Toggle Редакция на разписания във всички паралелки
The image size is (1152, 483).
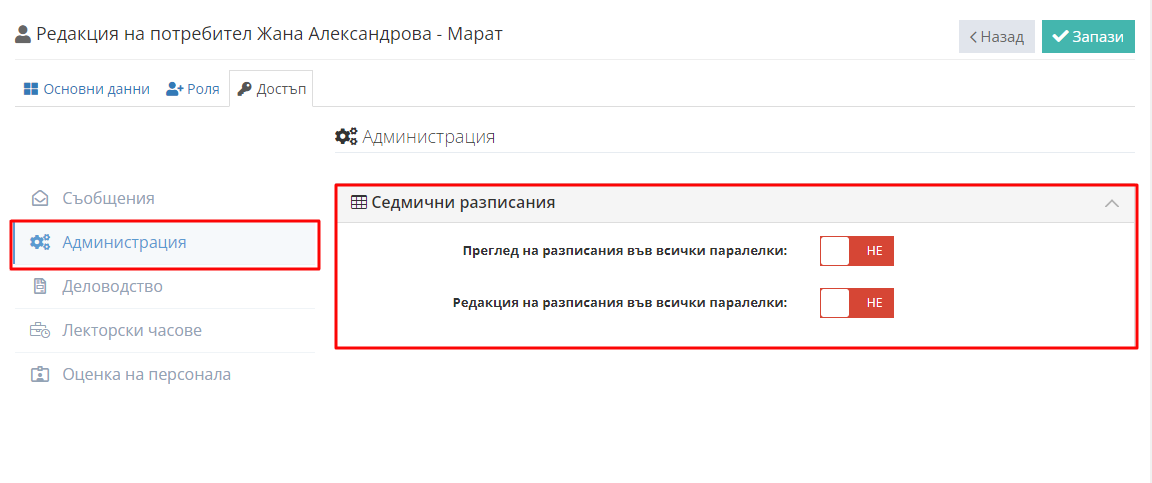(x=857, y=303)
